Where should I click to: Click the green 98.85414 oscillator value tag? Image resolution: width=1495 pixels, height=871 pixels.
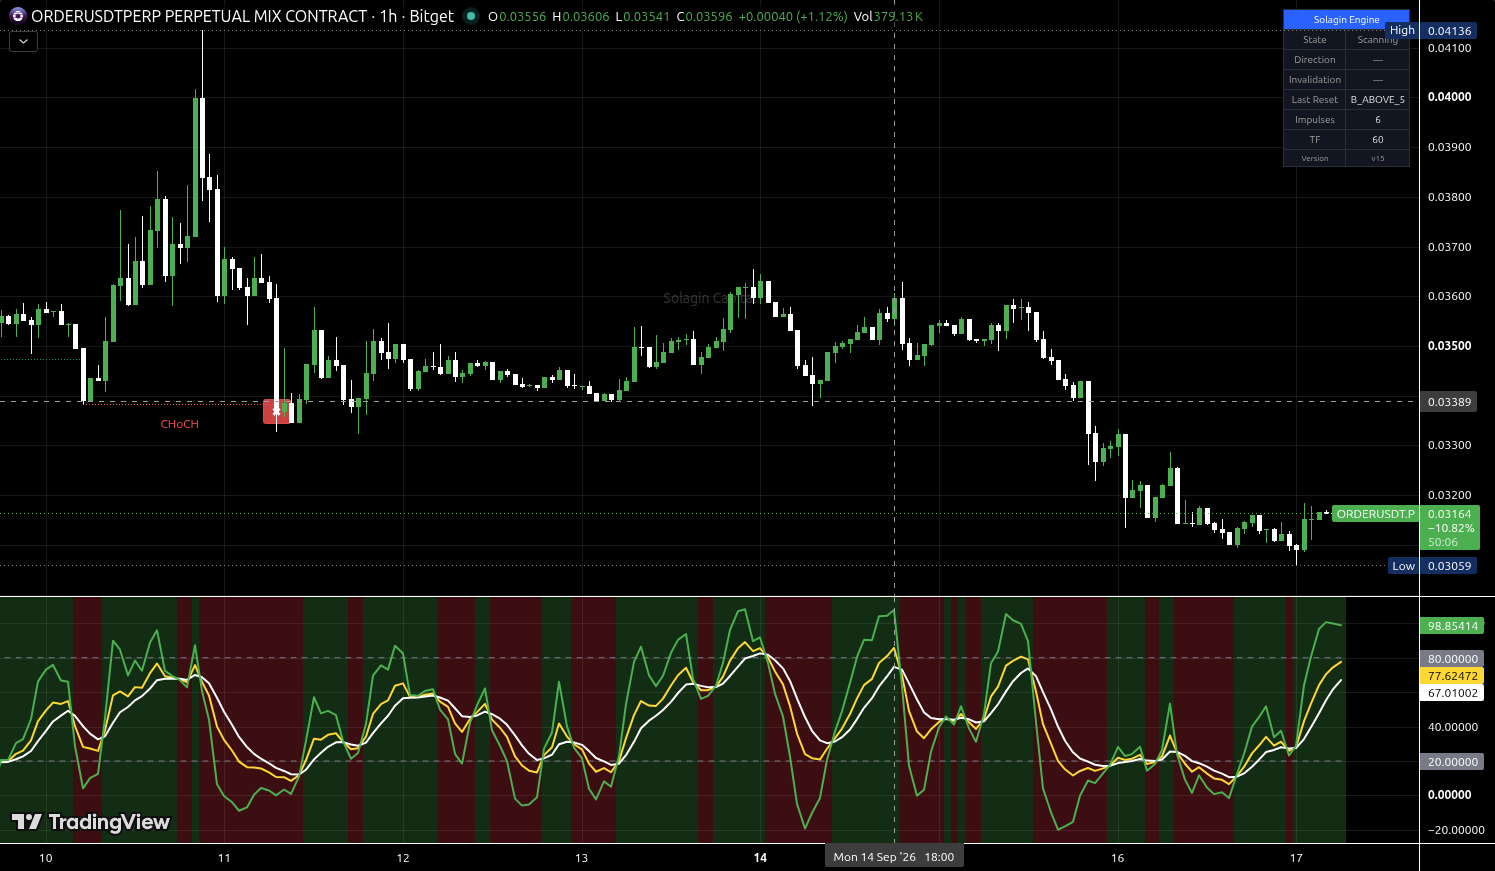pos(1452,626)
